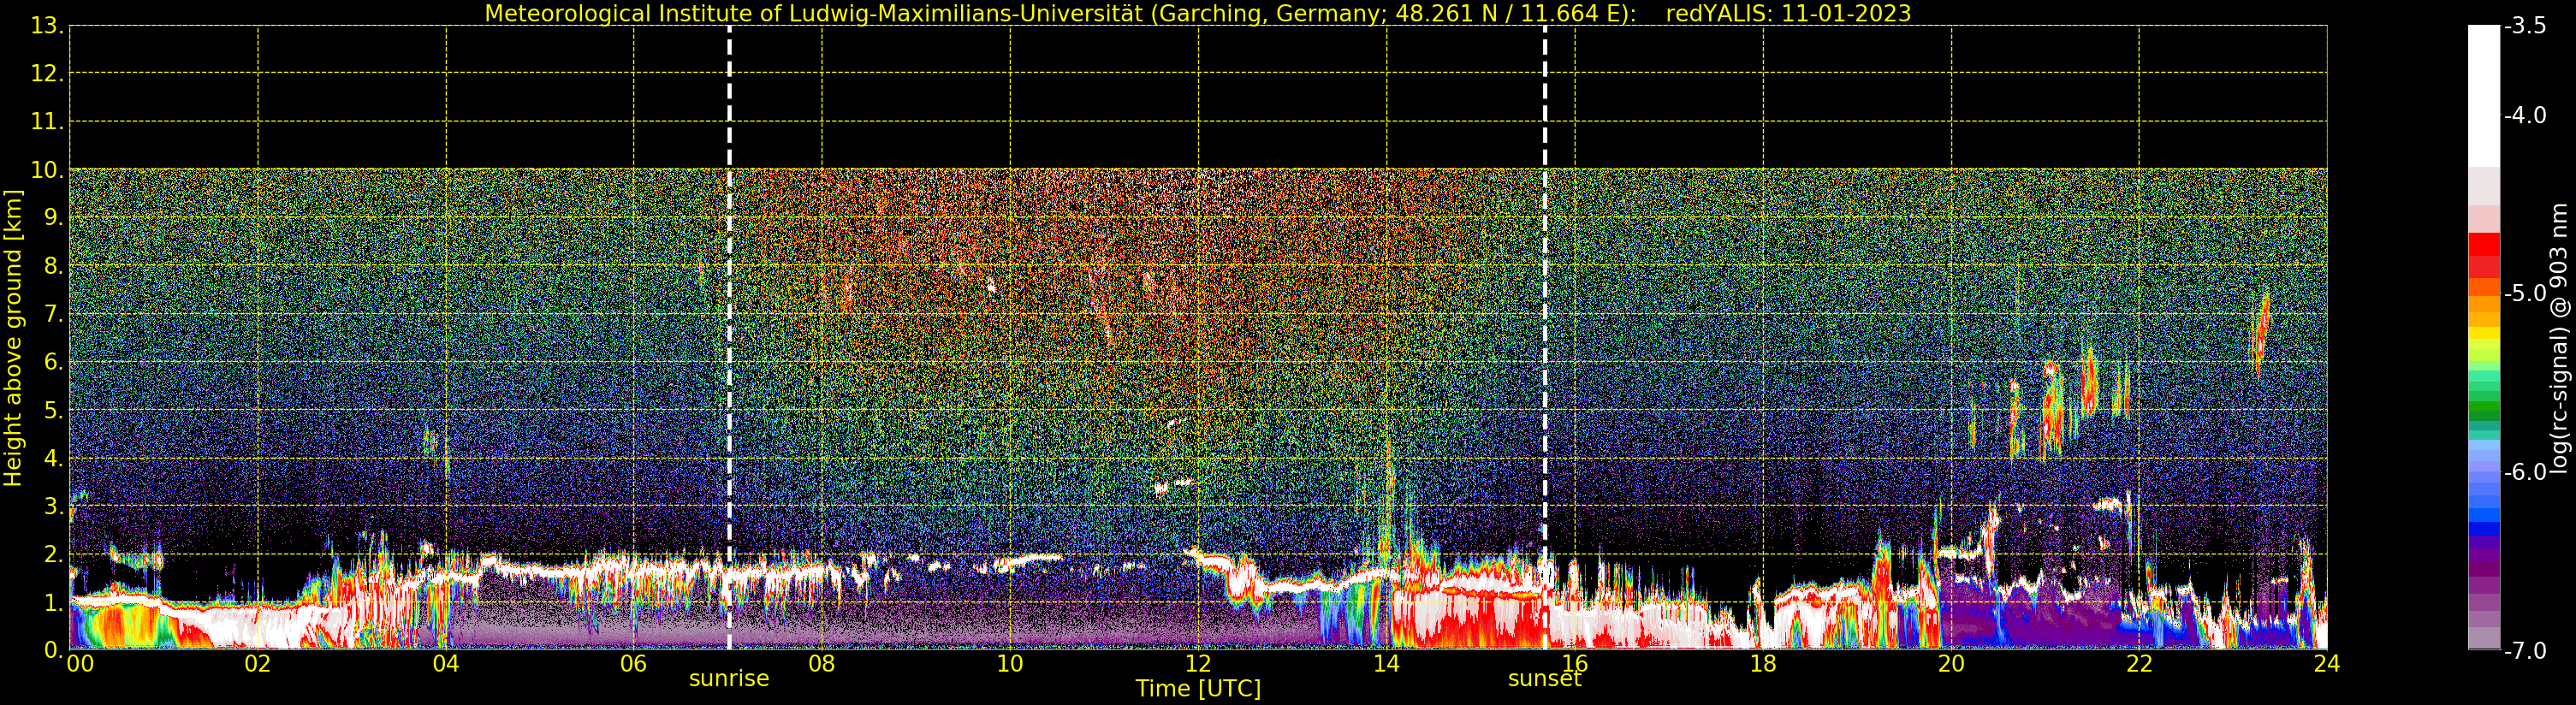Click the '10.' height axis tick label
This screenshot has height=705, width=2576.
click(x=47, y=170)
